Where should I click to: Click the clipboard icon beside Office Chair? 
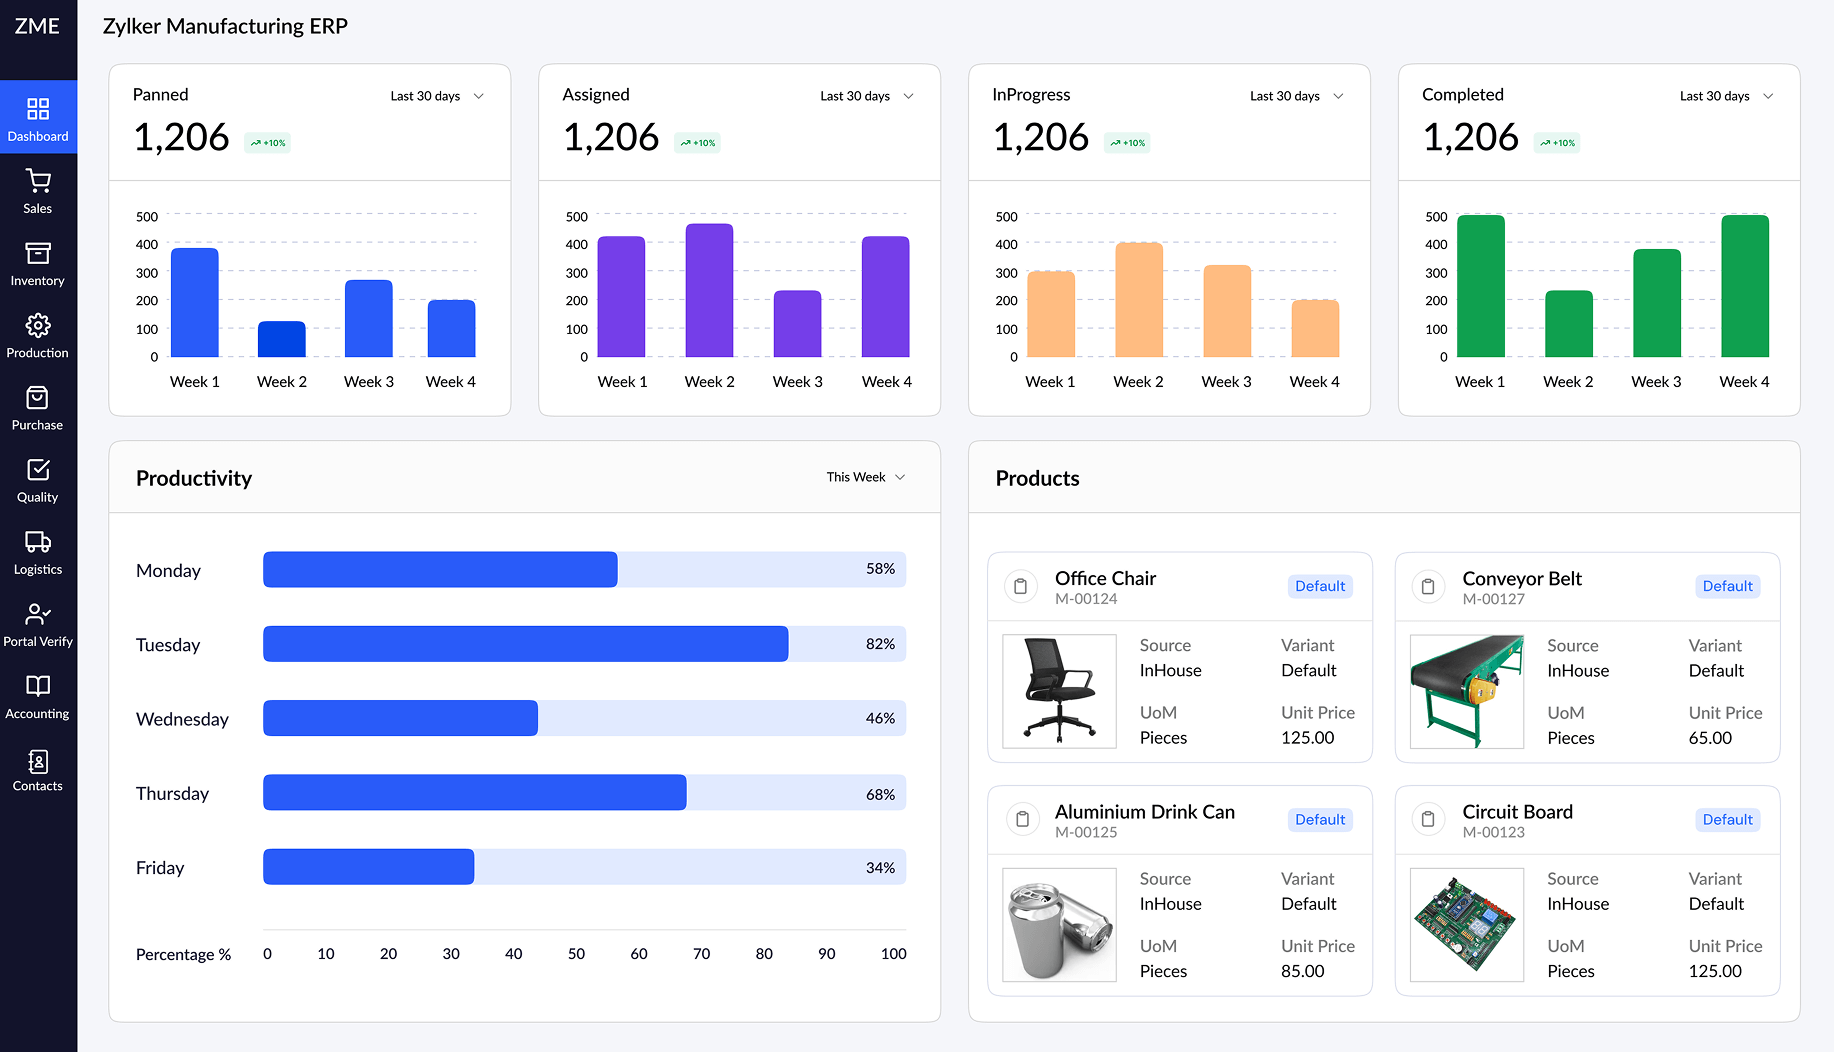[x=1020, y=587]
